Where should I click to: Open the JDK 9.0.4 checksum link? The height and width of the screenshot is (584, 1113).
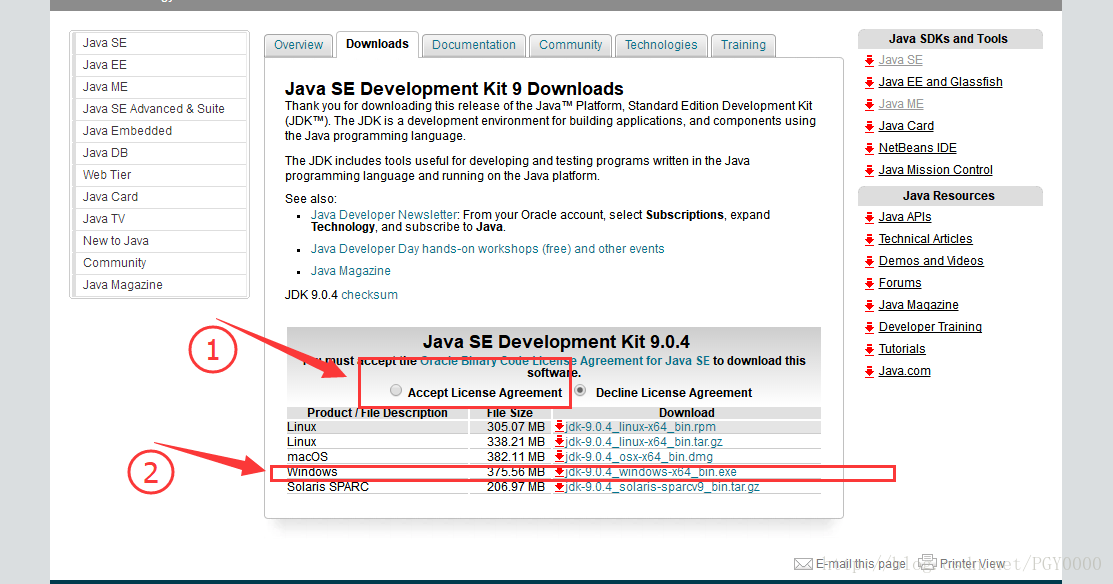point(369,294)
